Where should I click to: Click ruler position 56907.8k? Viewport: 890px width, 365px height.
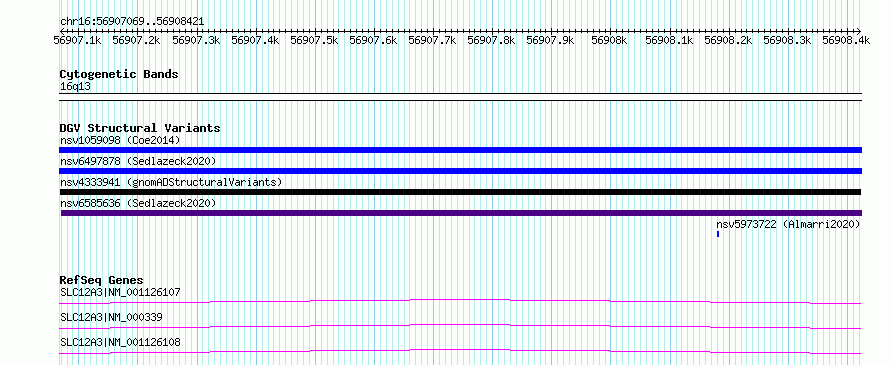pos(492,40)
